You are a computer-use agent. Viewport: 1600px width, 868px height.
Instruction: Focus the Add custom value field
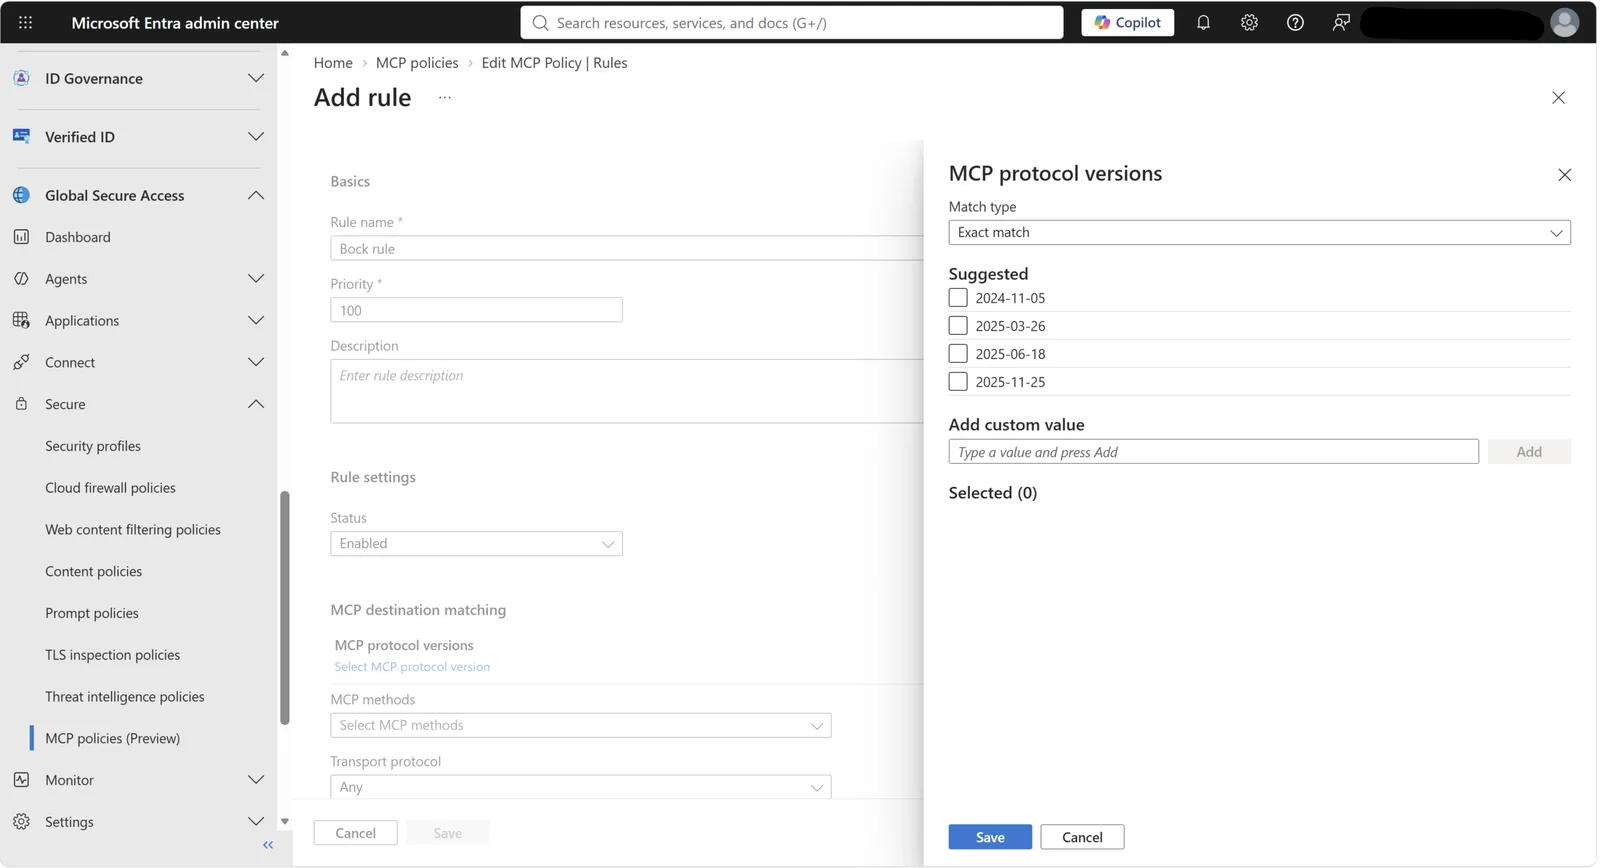coord(1213,452)
